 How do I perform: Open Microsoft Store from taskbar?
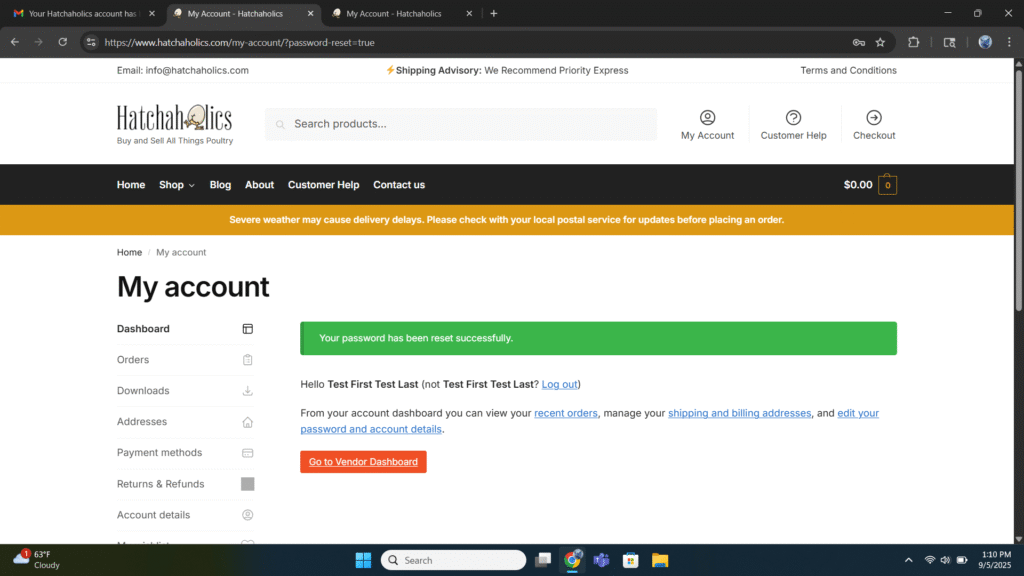(x=630, y=560)
